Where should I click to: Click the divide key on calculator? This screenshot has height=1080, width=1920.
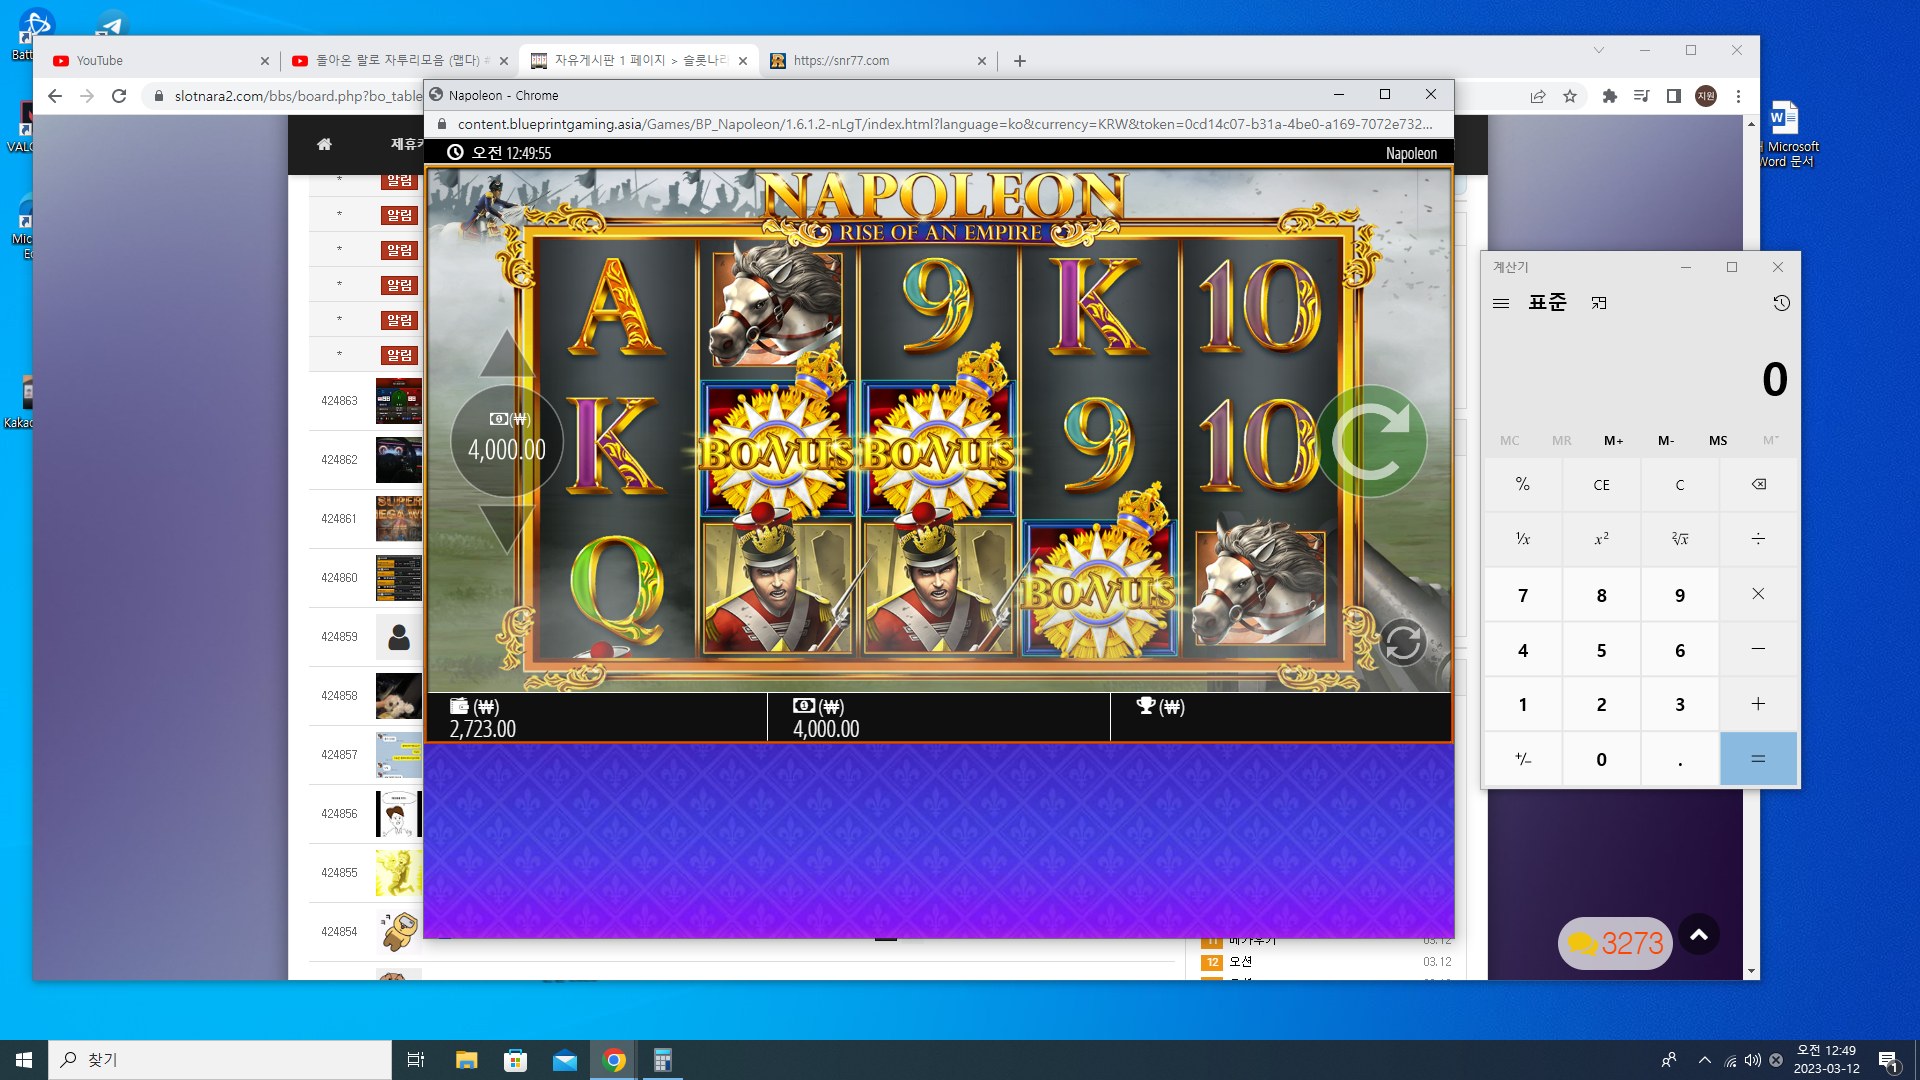[1758, 539]
